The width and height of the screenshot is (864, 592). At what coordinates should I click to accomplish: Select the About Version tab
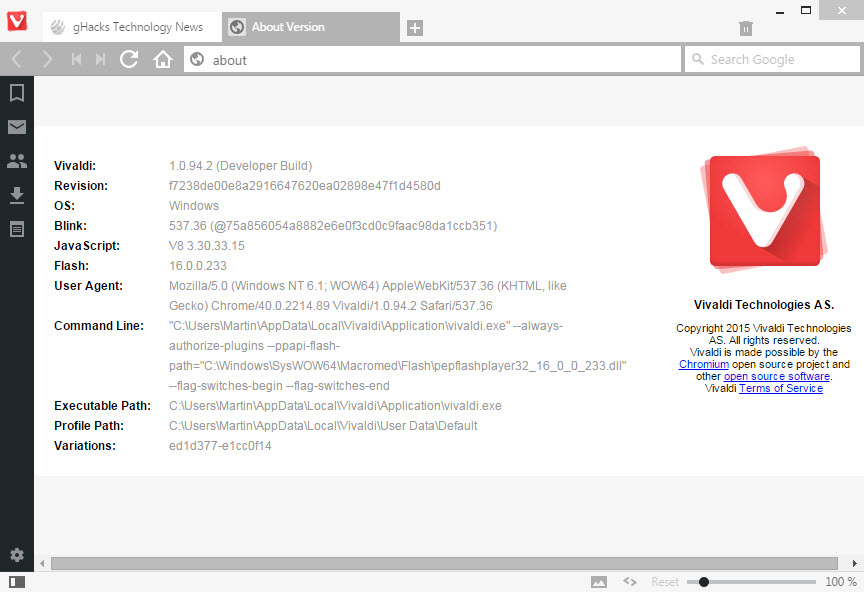[x=311, y=27]
